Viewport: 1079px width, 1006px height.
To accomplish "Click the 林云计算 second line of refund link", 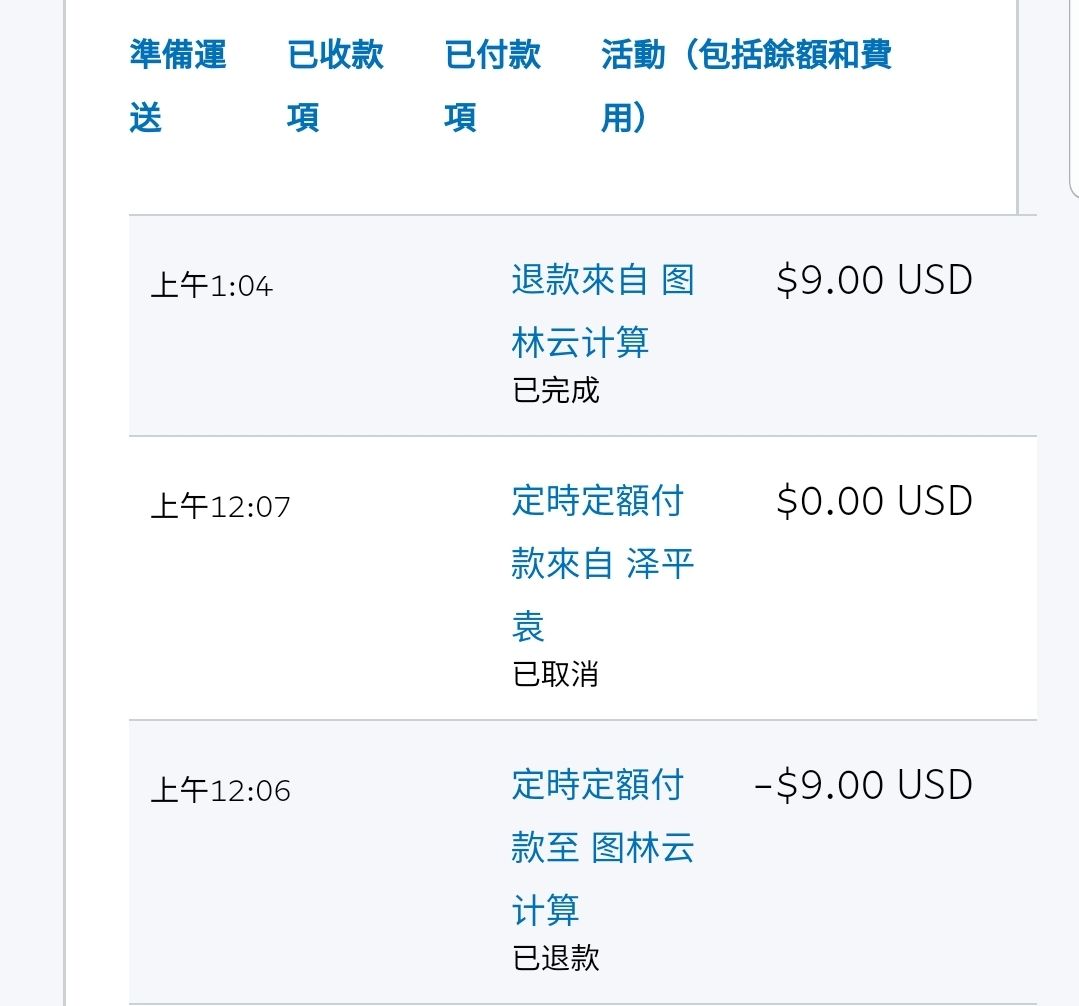I will point(580,343).
